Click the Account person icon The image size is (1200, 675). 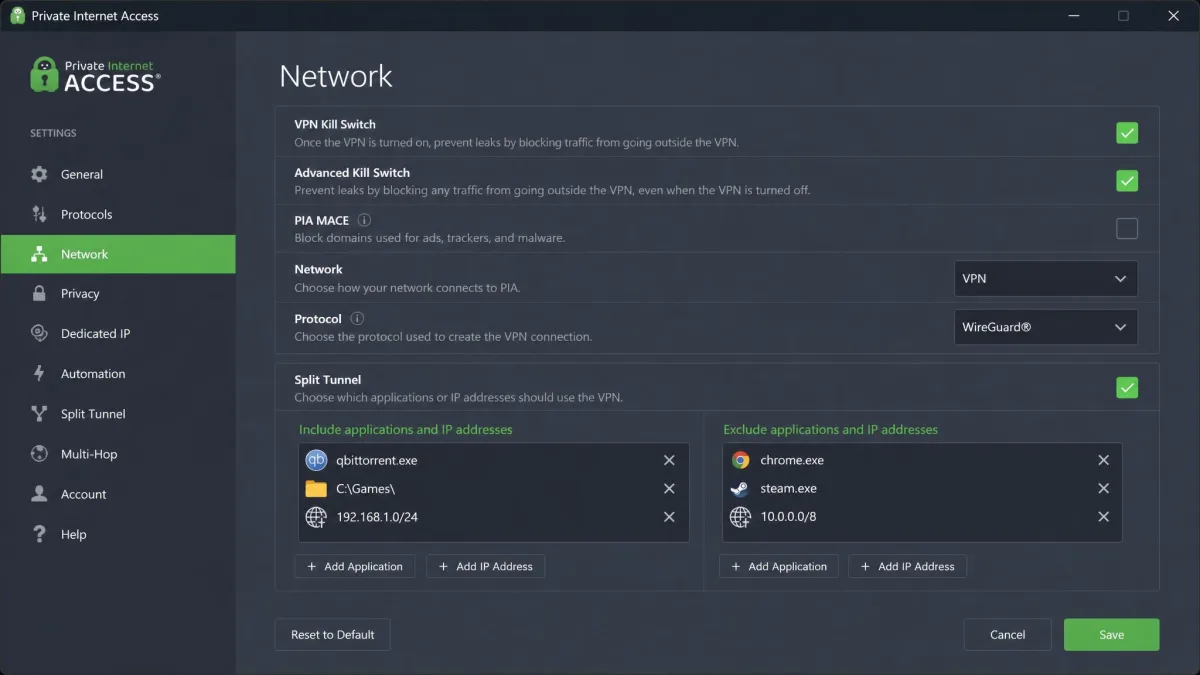(39, 494)
